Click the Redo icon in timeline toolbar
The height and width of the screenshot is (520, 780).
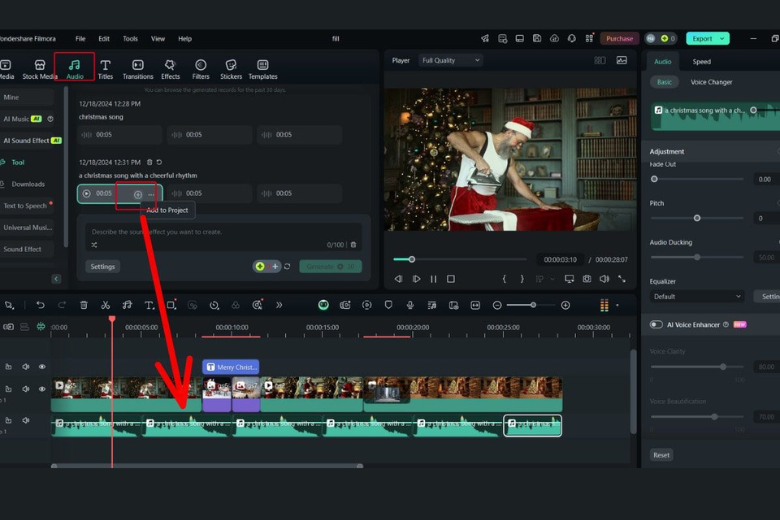pos(62,305)
